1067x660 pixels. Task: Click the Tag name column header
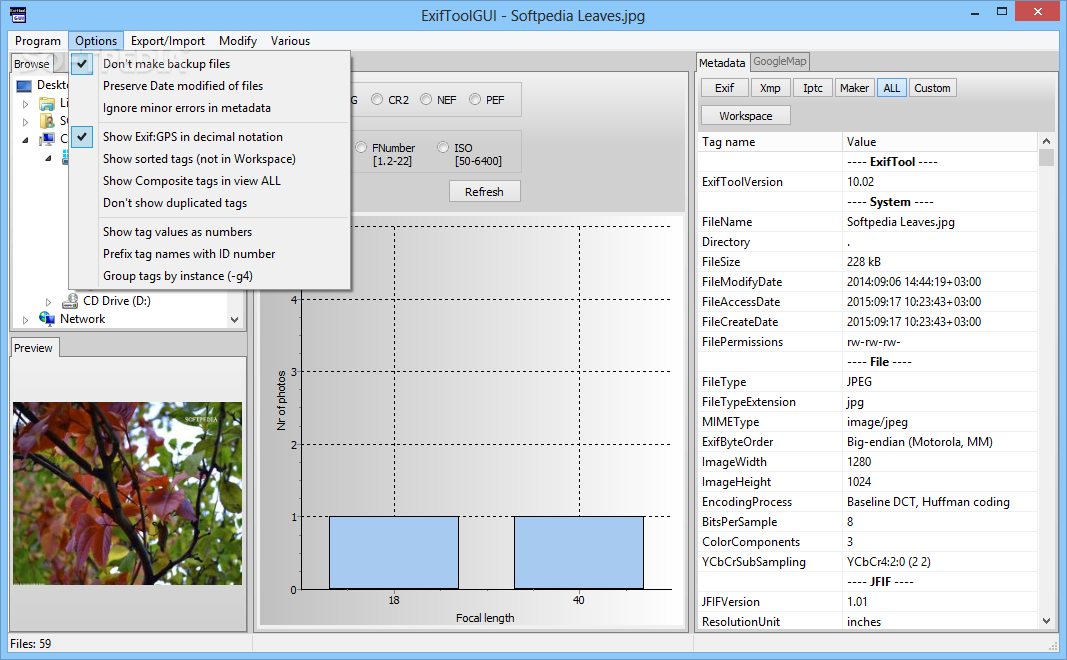[x=770, y=142]
